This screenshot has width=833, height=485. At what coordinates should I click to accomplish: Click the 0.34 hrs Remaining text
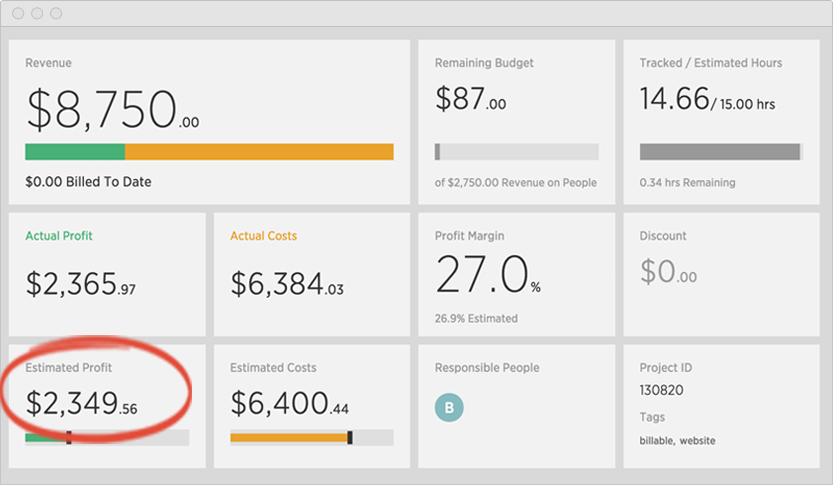click(x=687, y=183)
